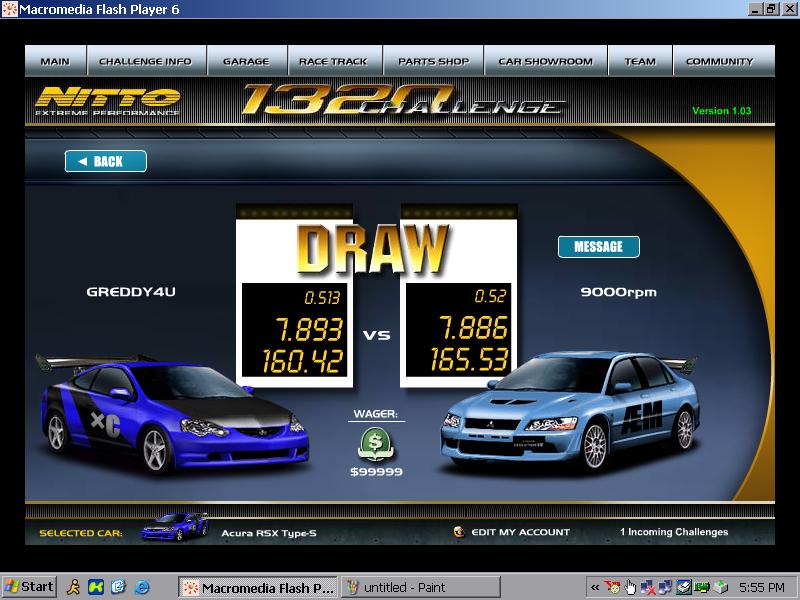Screen dimensions: 800x600
Task: Expand hidden system tray icons chevron
Action: 594,587
